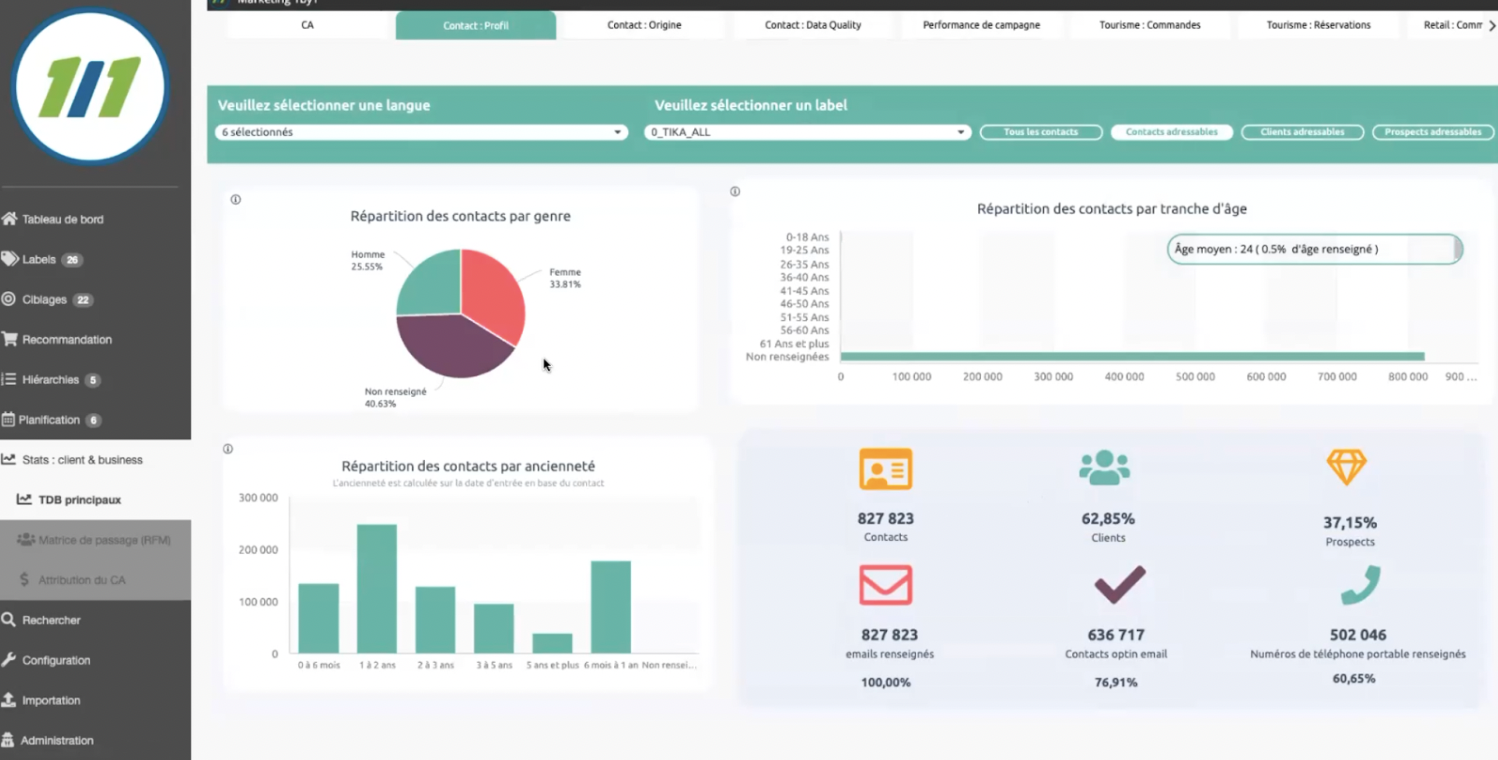Image resolution: width=1498 pixels, height=760 pixels.
Task: Click the orange diamond Prospects icon
Action: [1346, 467]
